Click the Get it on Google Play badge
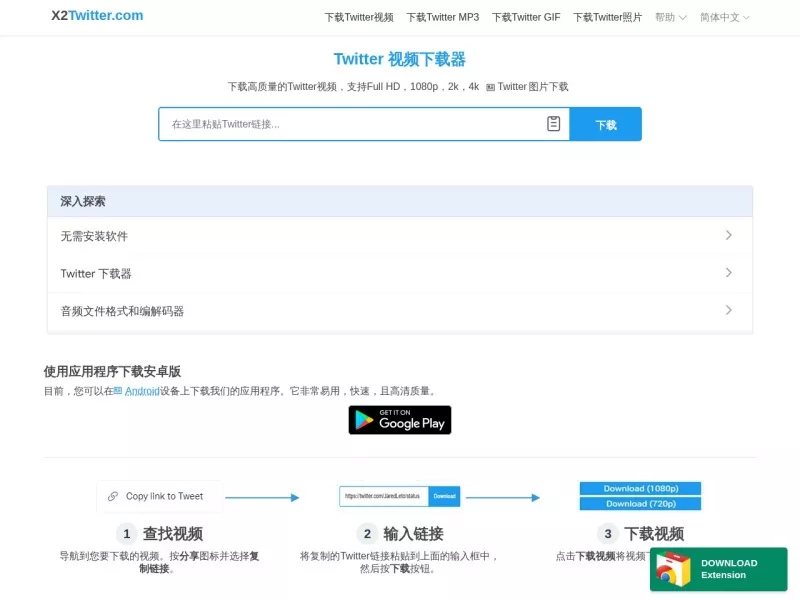The height and width of the screenshot is (600, 800). tap(399, 420)
